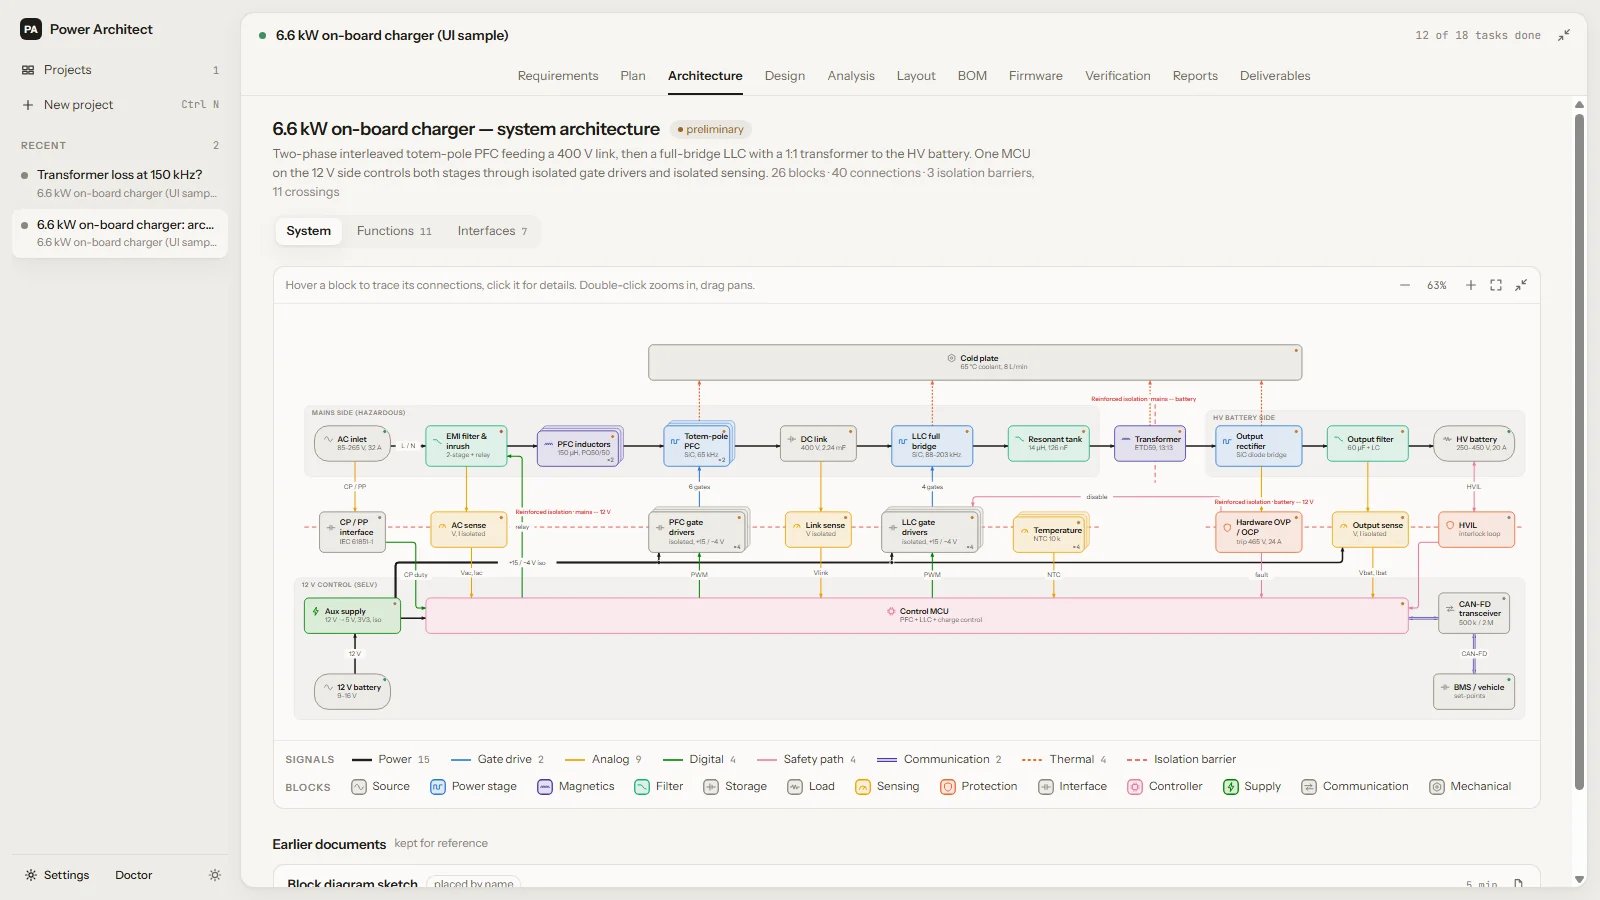
Task: Toggle Power signals in the legend
Action: pos(391,759)
